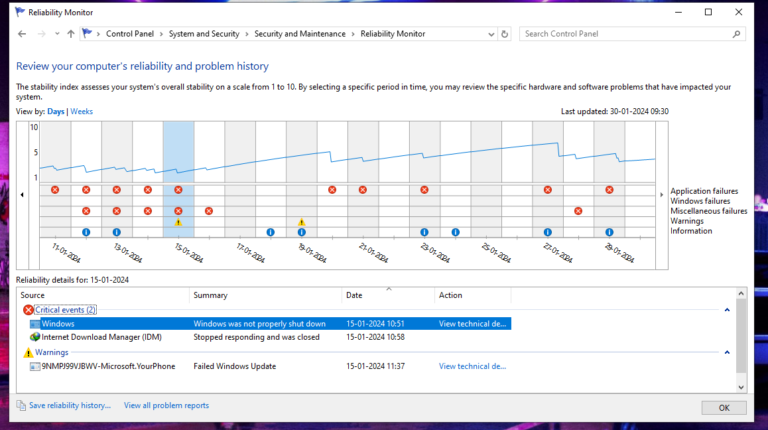Expand breadcrumb arrow after Security and Maintenance

(x=353, y=34)
